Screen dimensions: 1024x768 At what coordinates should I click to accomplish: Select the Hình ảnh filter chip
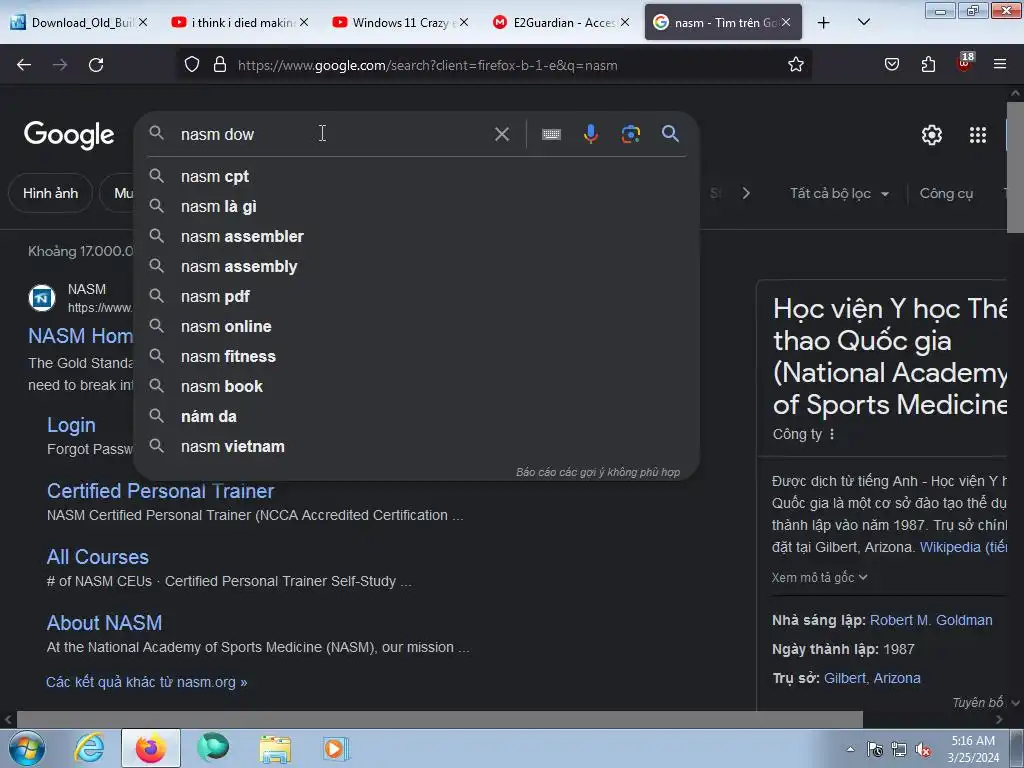(50, 193)
